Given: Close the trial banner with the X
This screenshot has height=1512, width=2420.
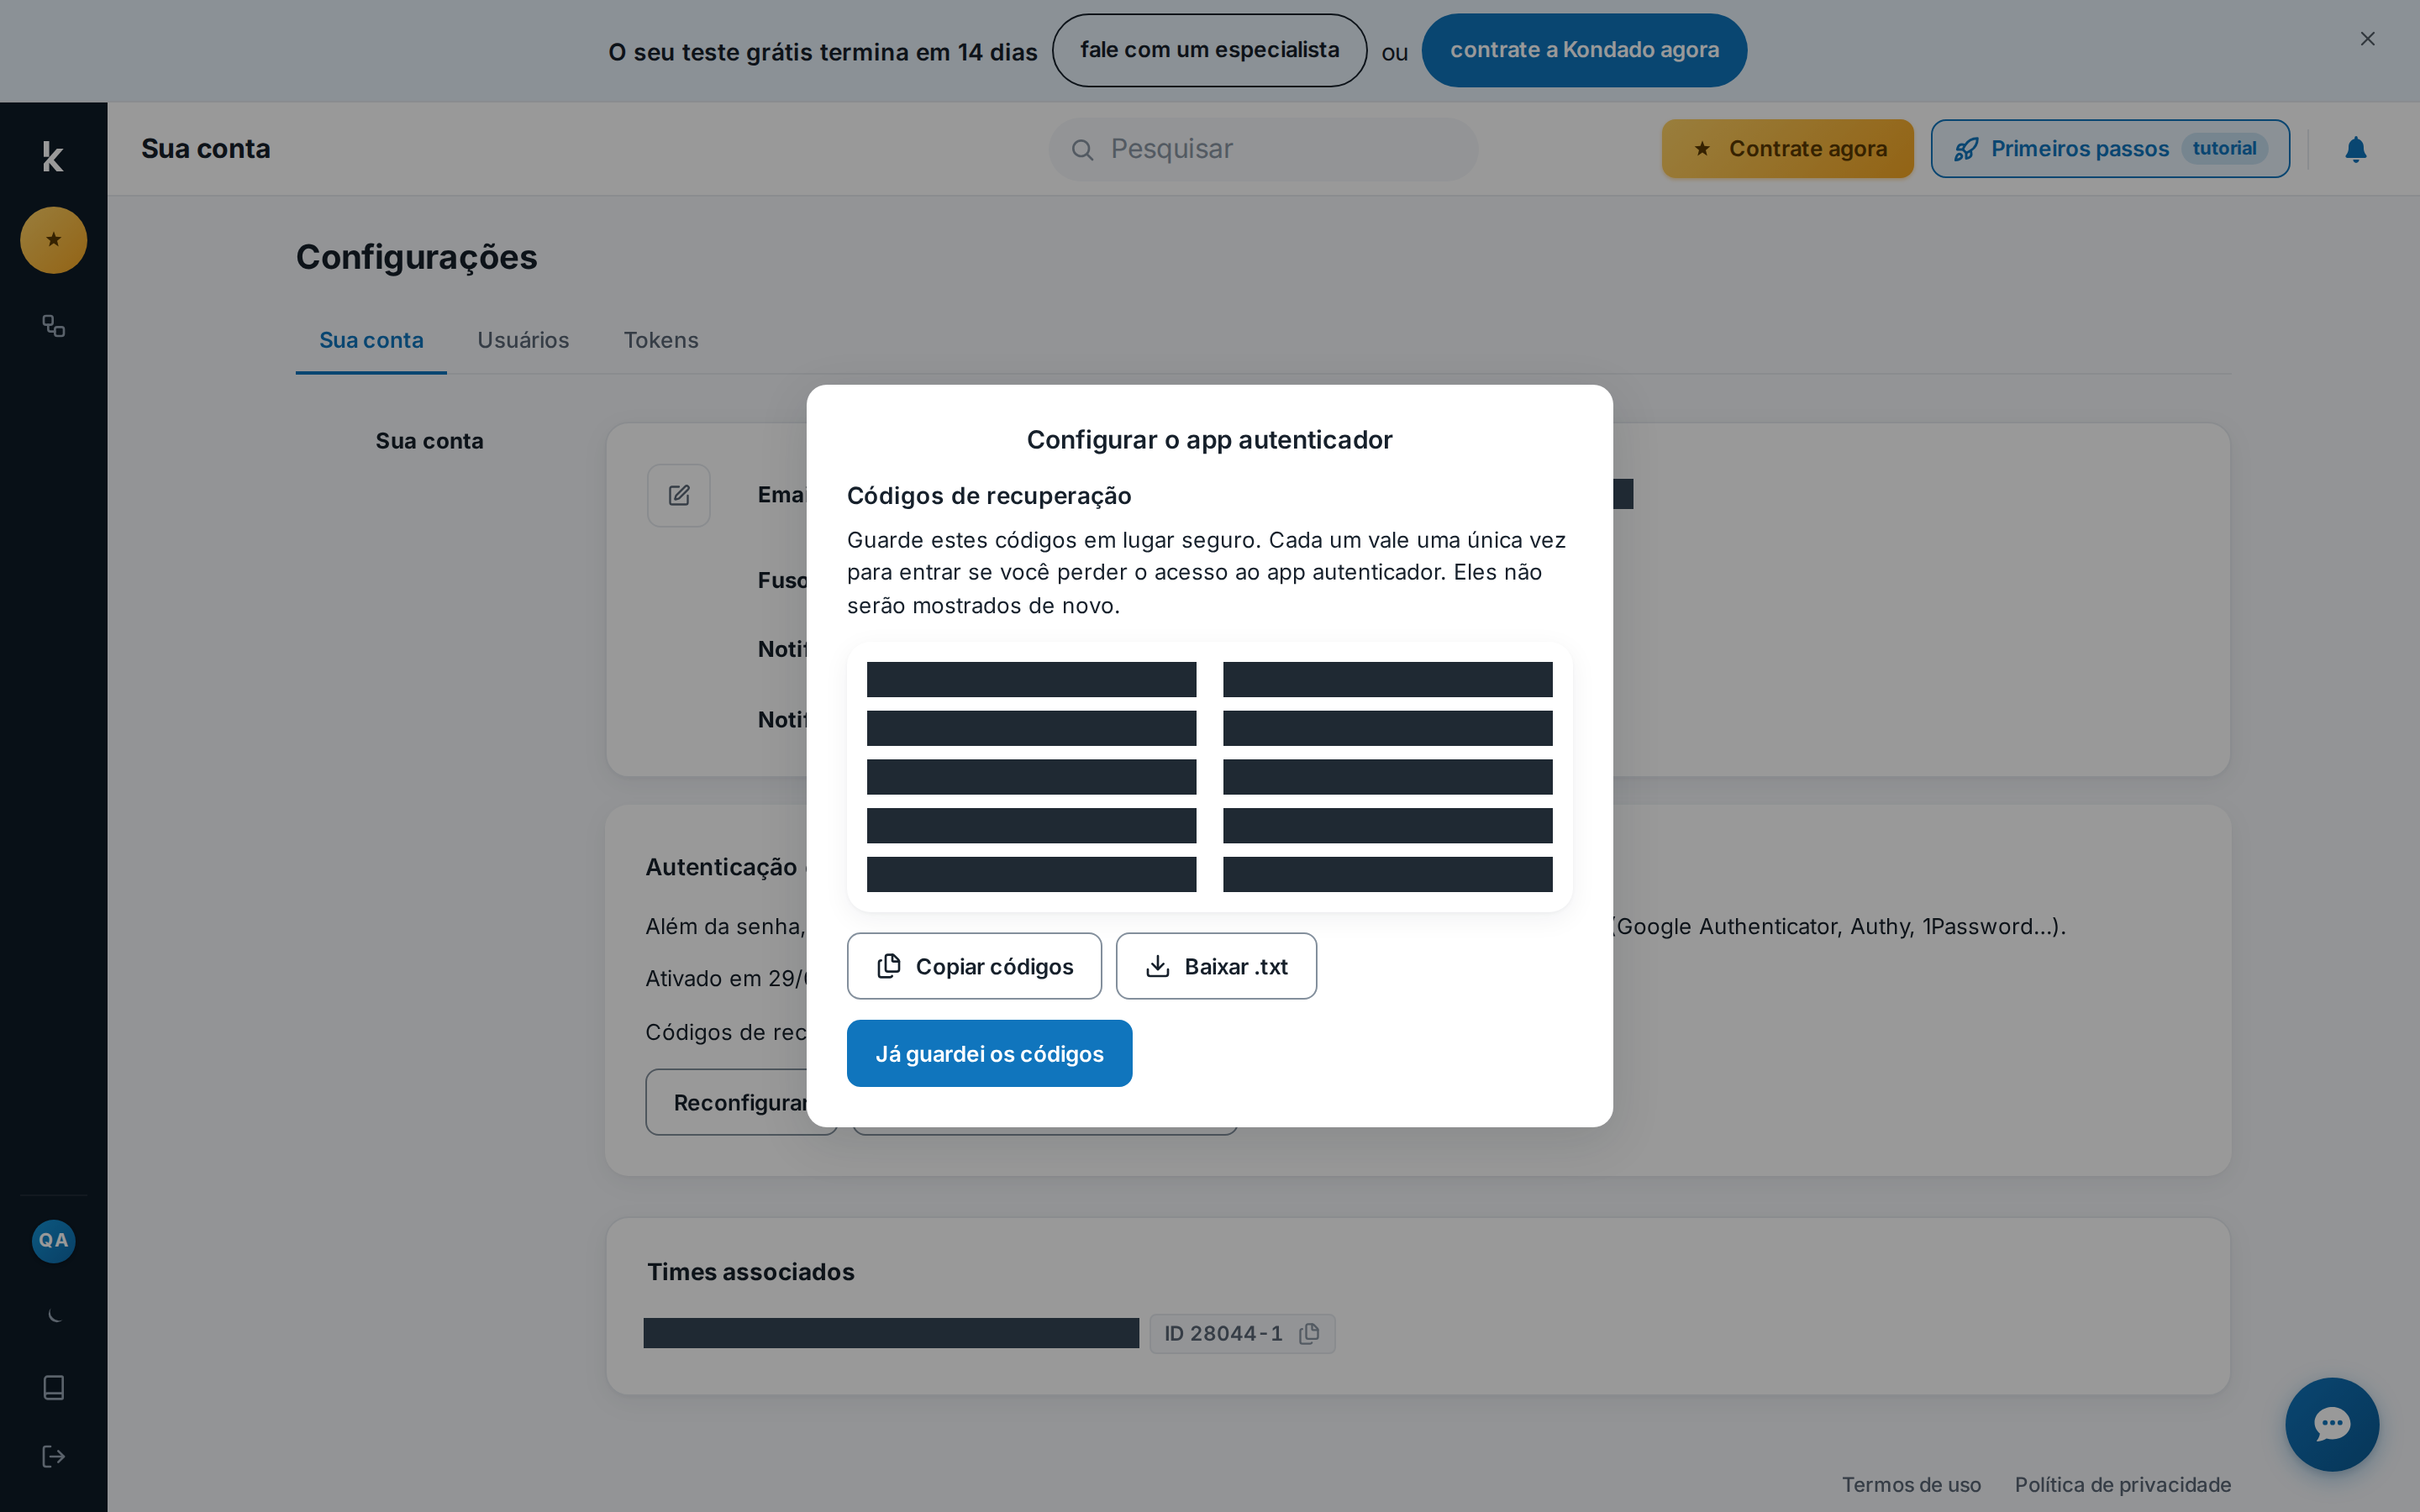Looking at the screenshot, I should click(2367, 39).
